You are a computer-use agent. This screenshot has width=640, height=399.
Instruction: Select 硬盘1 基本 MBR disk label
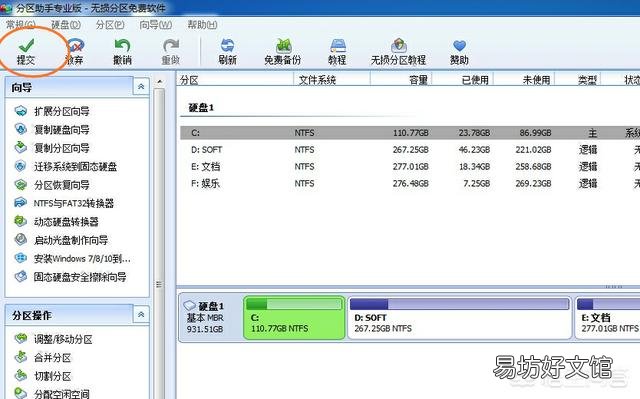pos(205,318)
